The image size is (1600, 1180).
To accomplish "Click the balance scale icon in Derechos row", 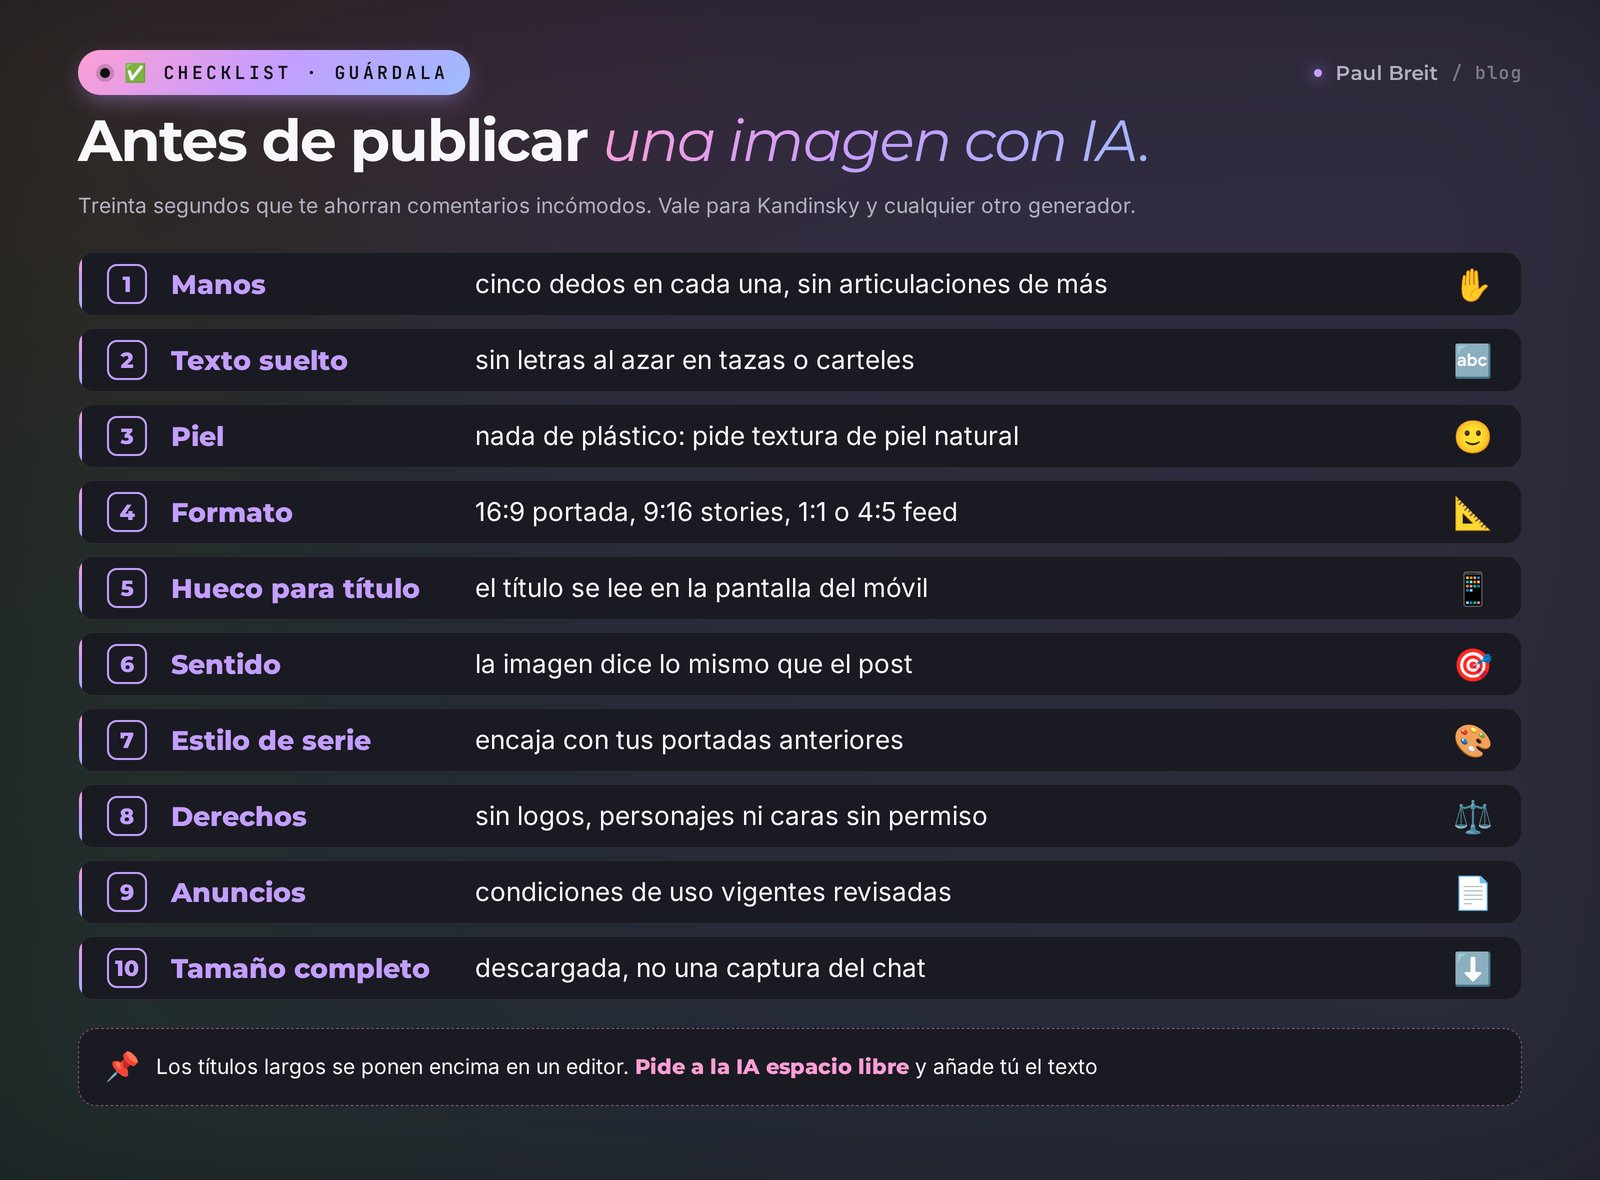I will [1473, 817].
